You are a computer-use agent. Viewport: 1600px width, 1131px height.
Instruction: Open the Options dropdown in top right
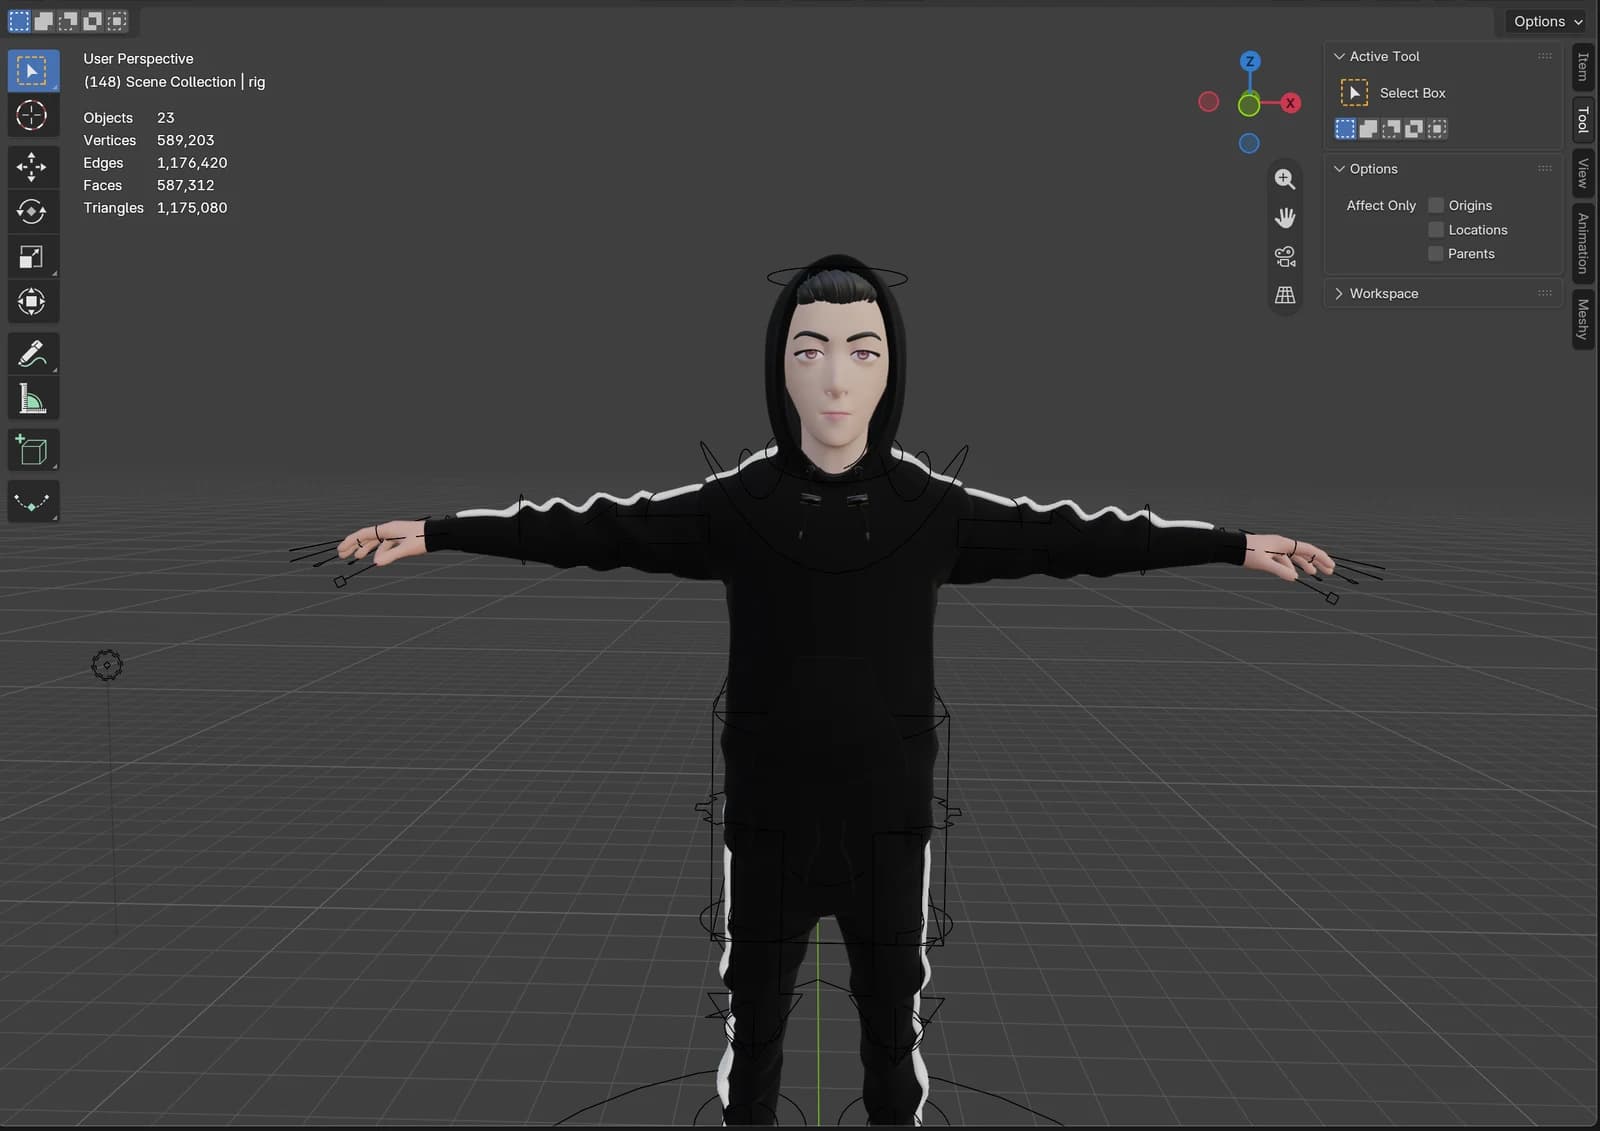coord(1547,21)
